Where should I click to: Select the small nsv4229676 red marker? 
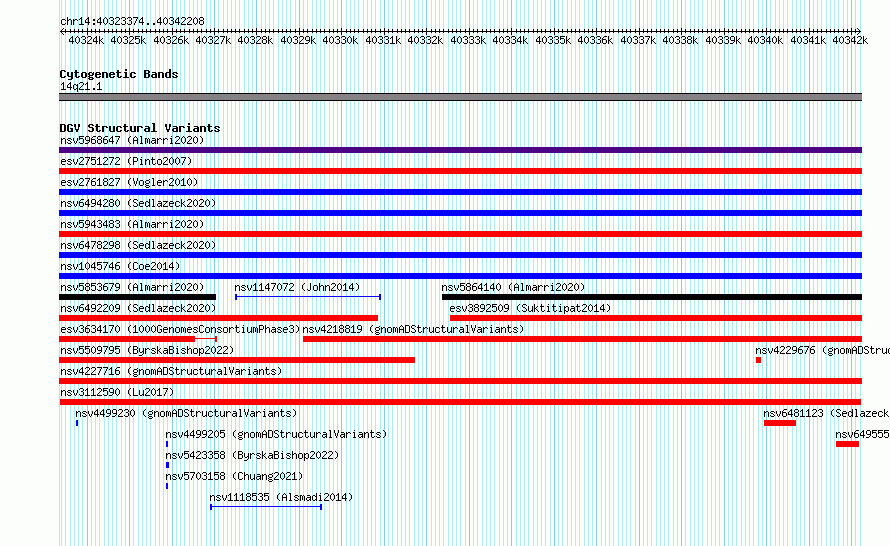tap(758, 360)
